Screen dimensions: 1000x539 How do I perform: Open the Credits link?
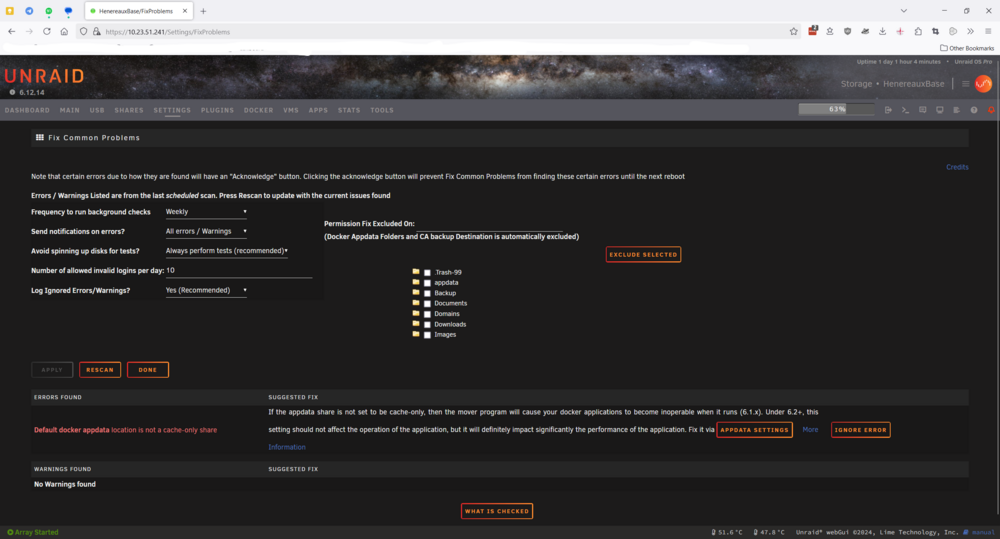pos(957,167)
